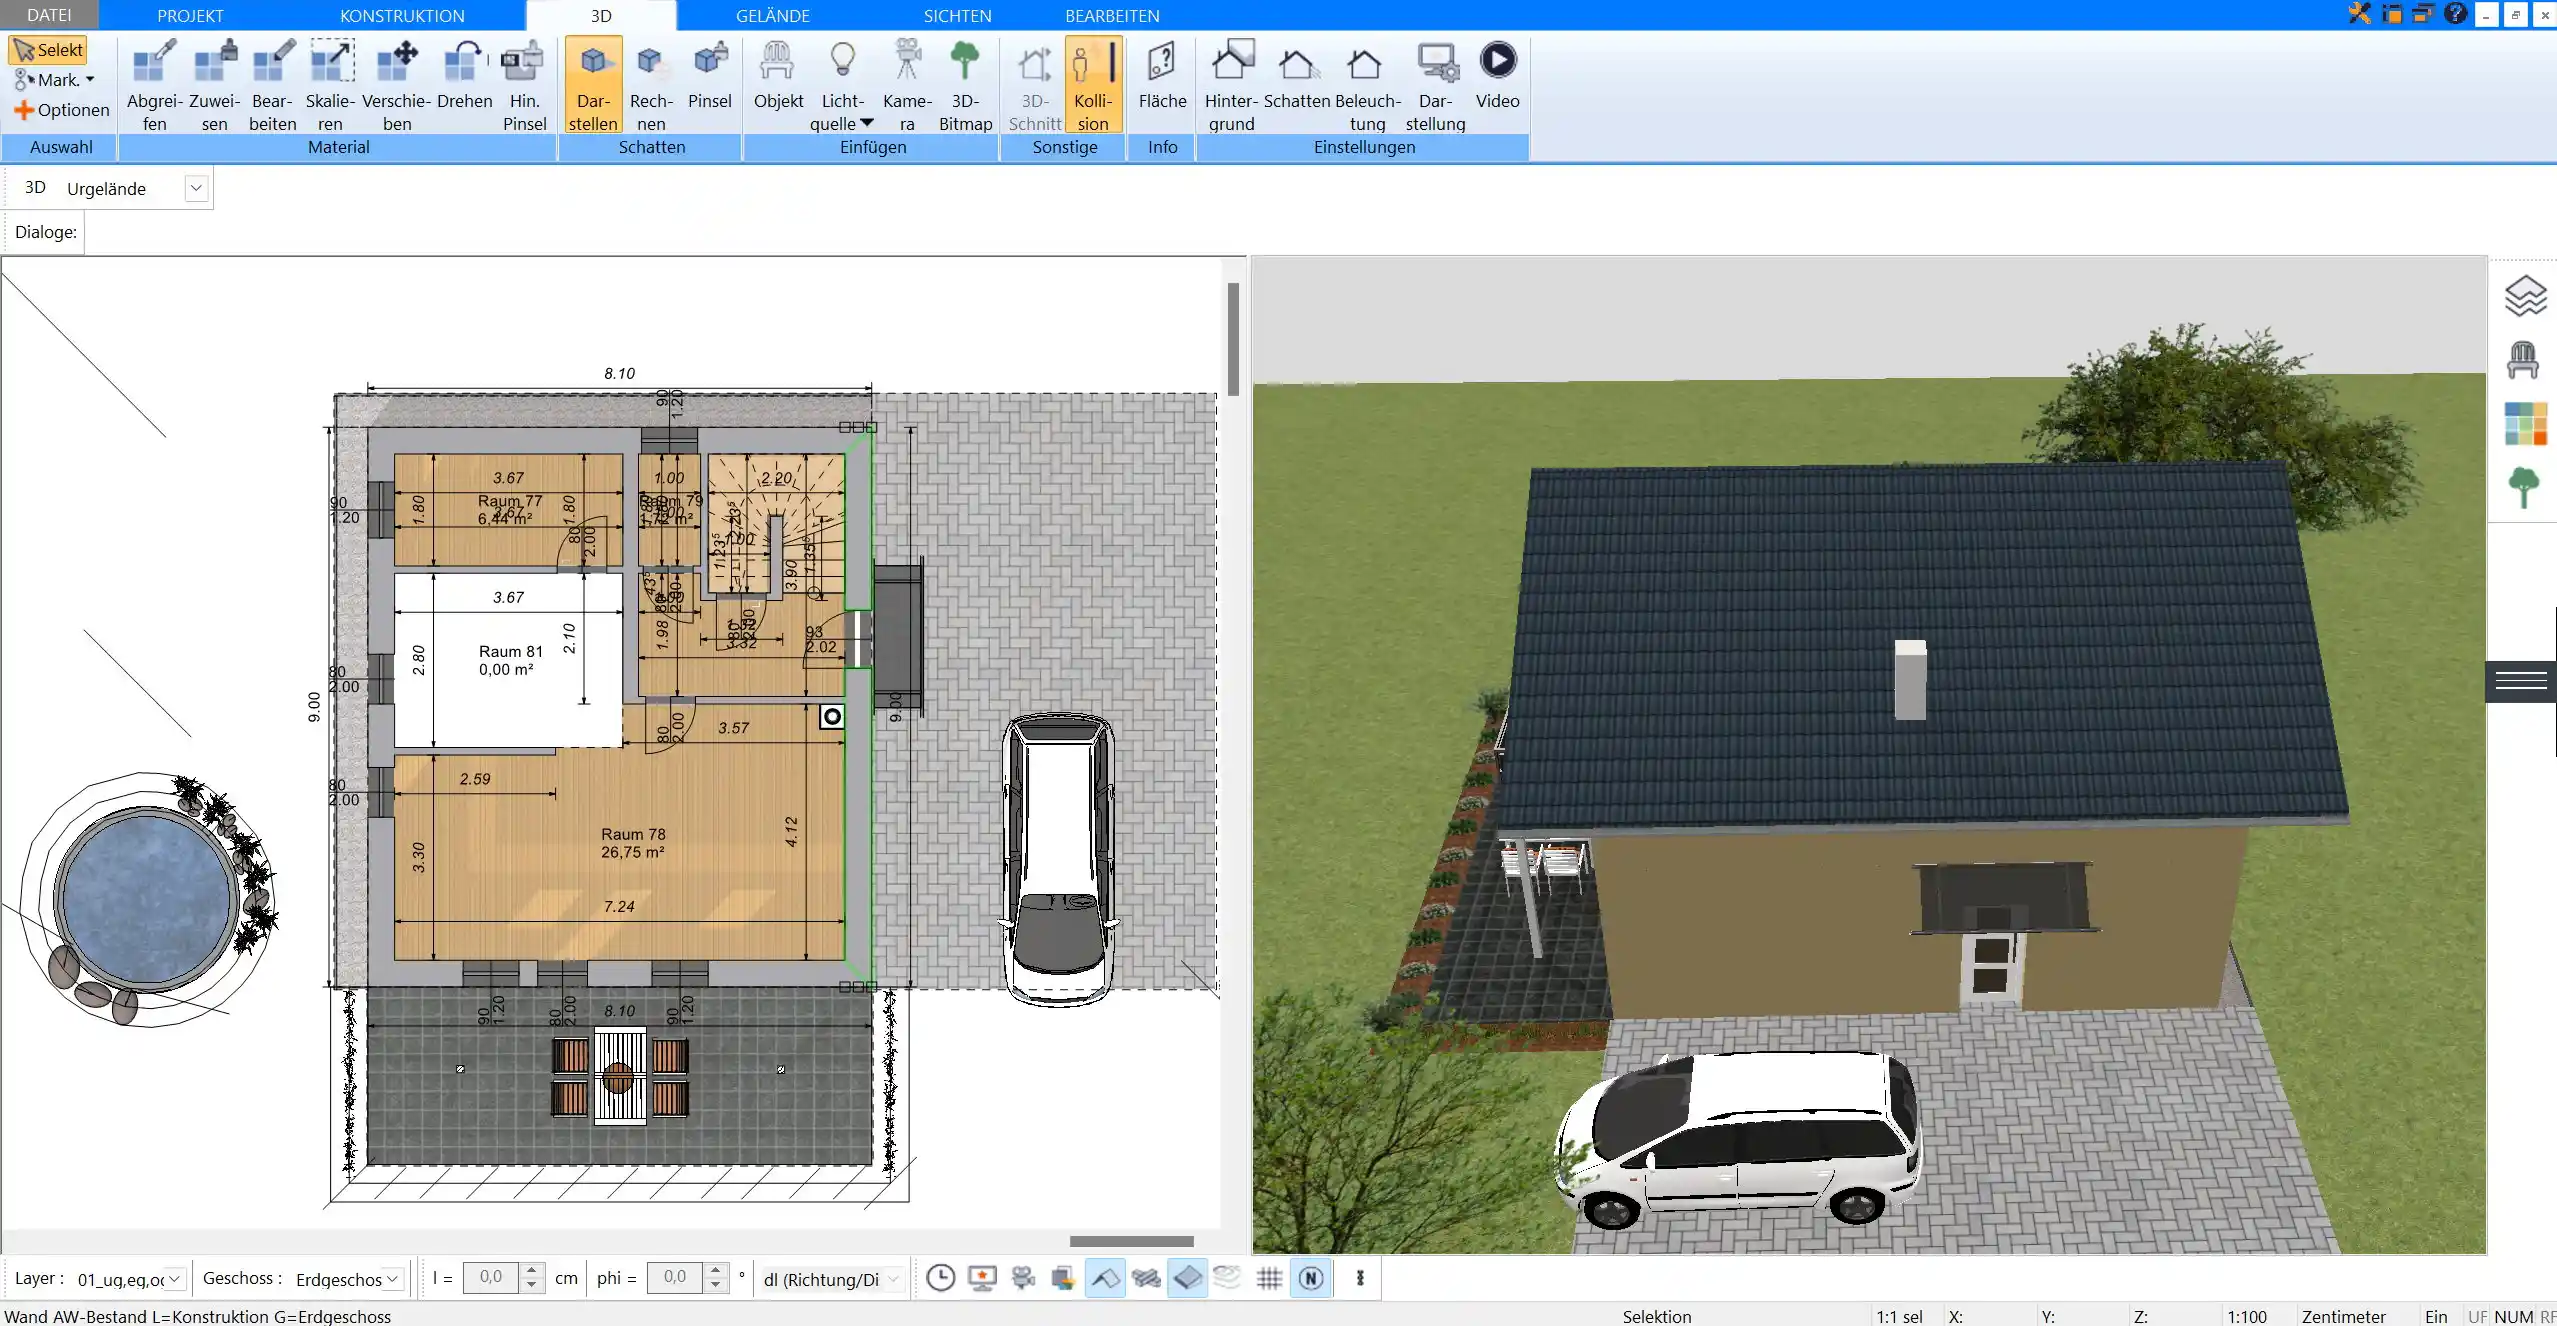Image resolution: width=2557 pixels, height=1326 pixels.
Task: Click the Video render icon
Action: [x=1498, y=61]
